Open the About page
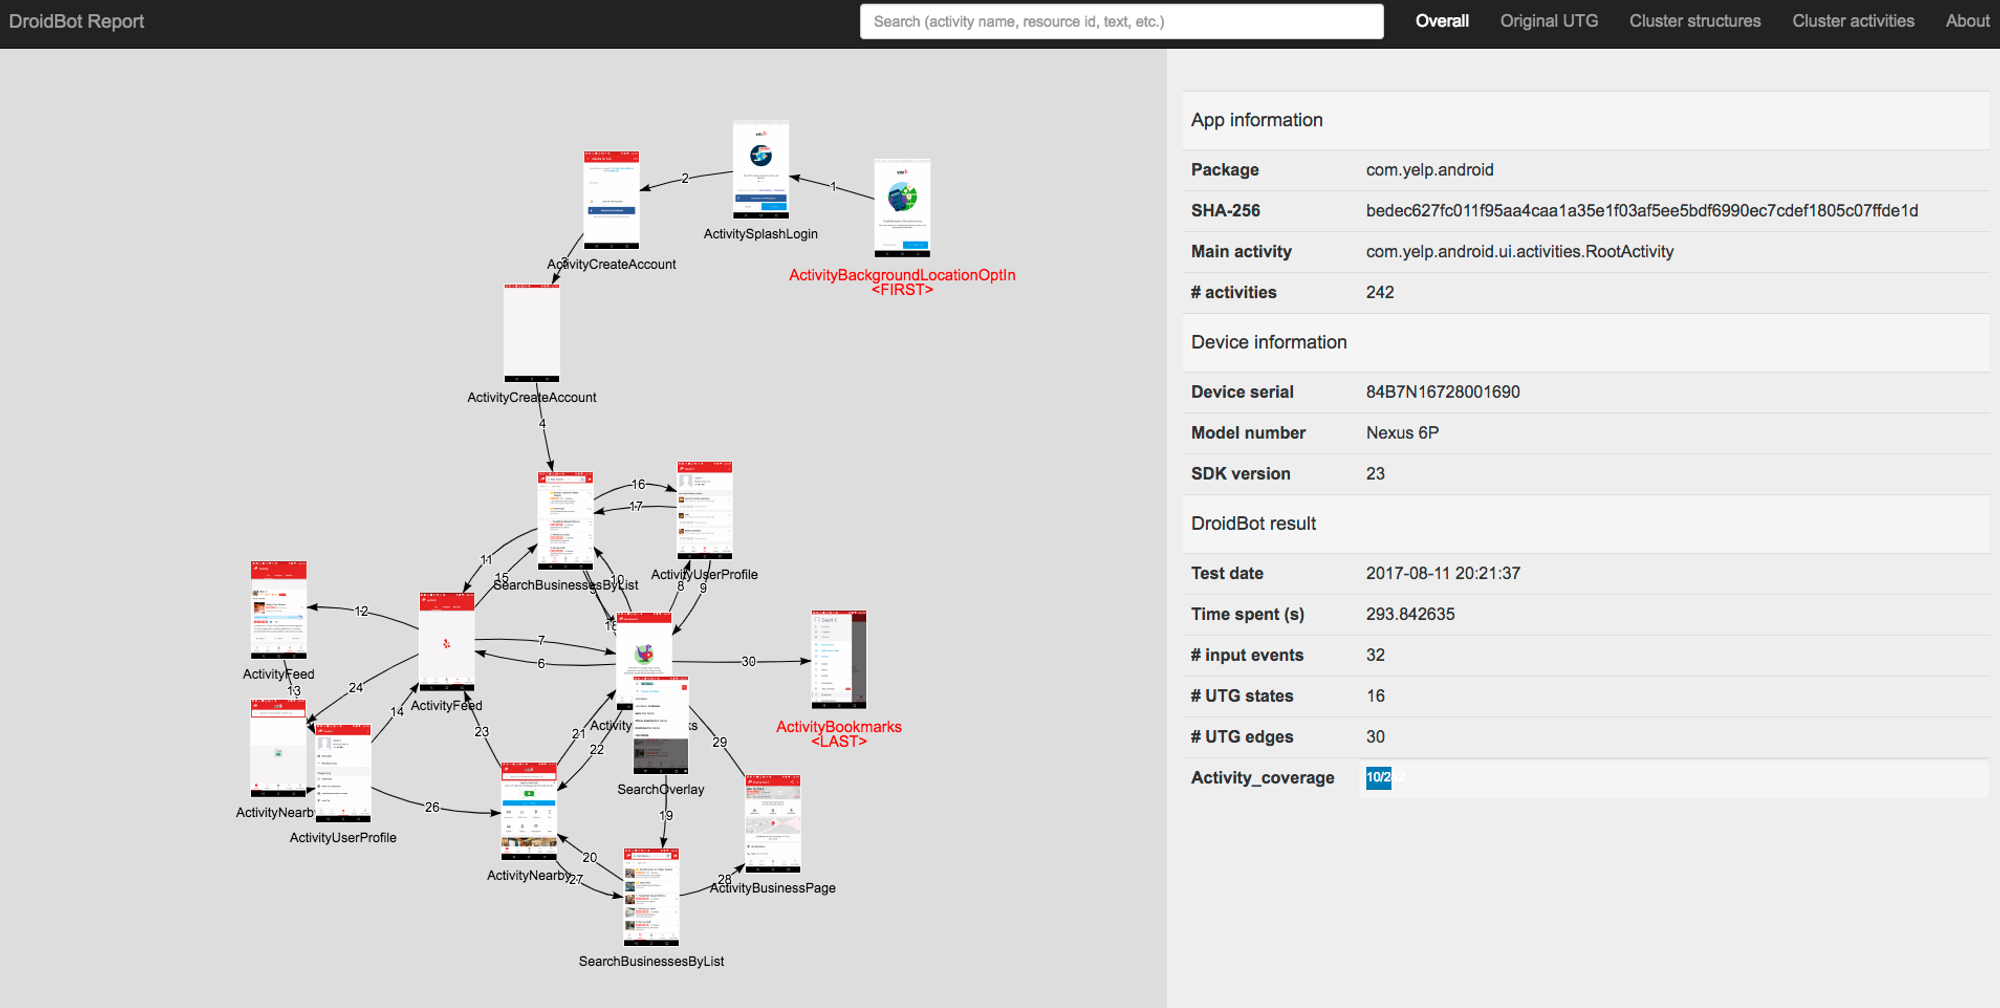 tap(1967, 21)
